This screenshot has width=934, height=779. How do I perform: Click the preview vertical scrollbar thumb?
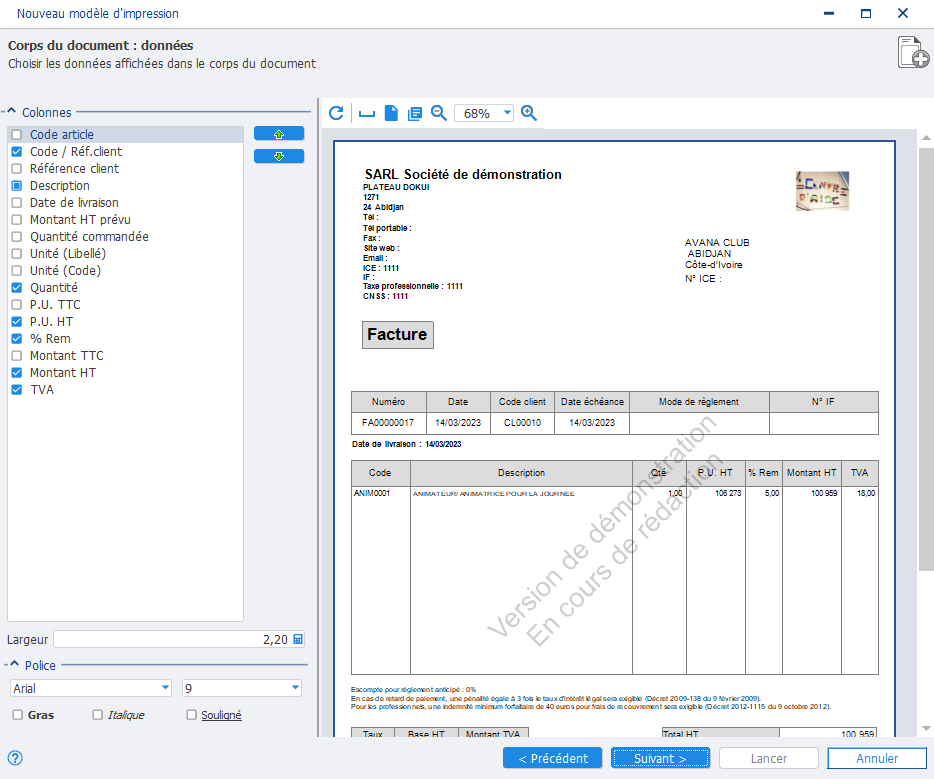pos(926,359)
